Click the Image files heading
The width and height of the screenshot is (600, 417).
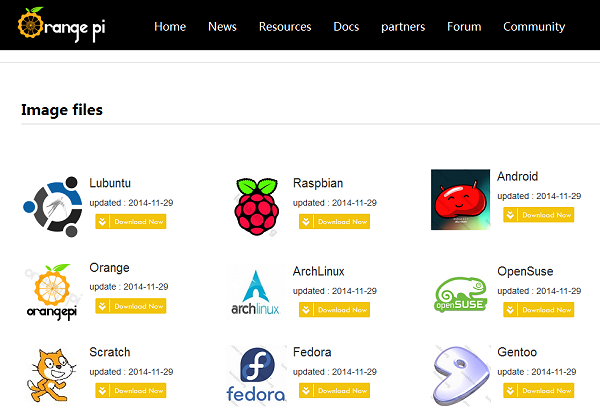click(62, 110)
